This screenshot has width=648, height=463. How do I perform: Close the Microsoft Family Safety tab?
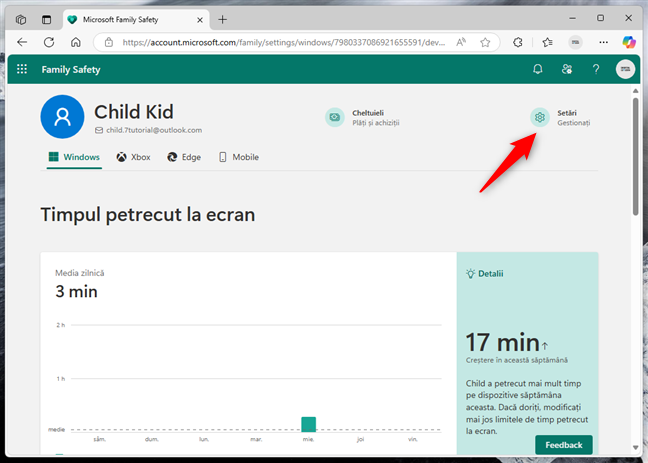[200, 20]
